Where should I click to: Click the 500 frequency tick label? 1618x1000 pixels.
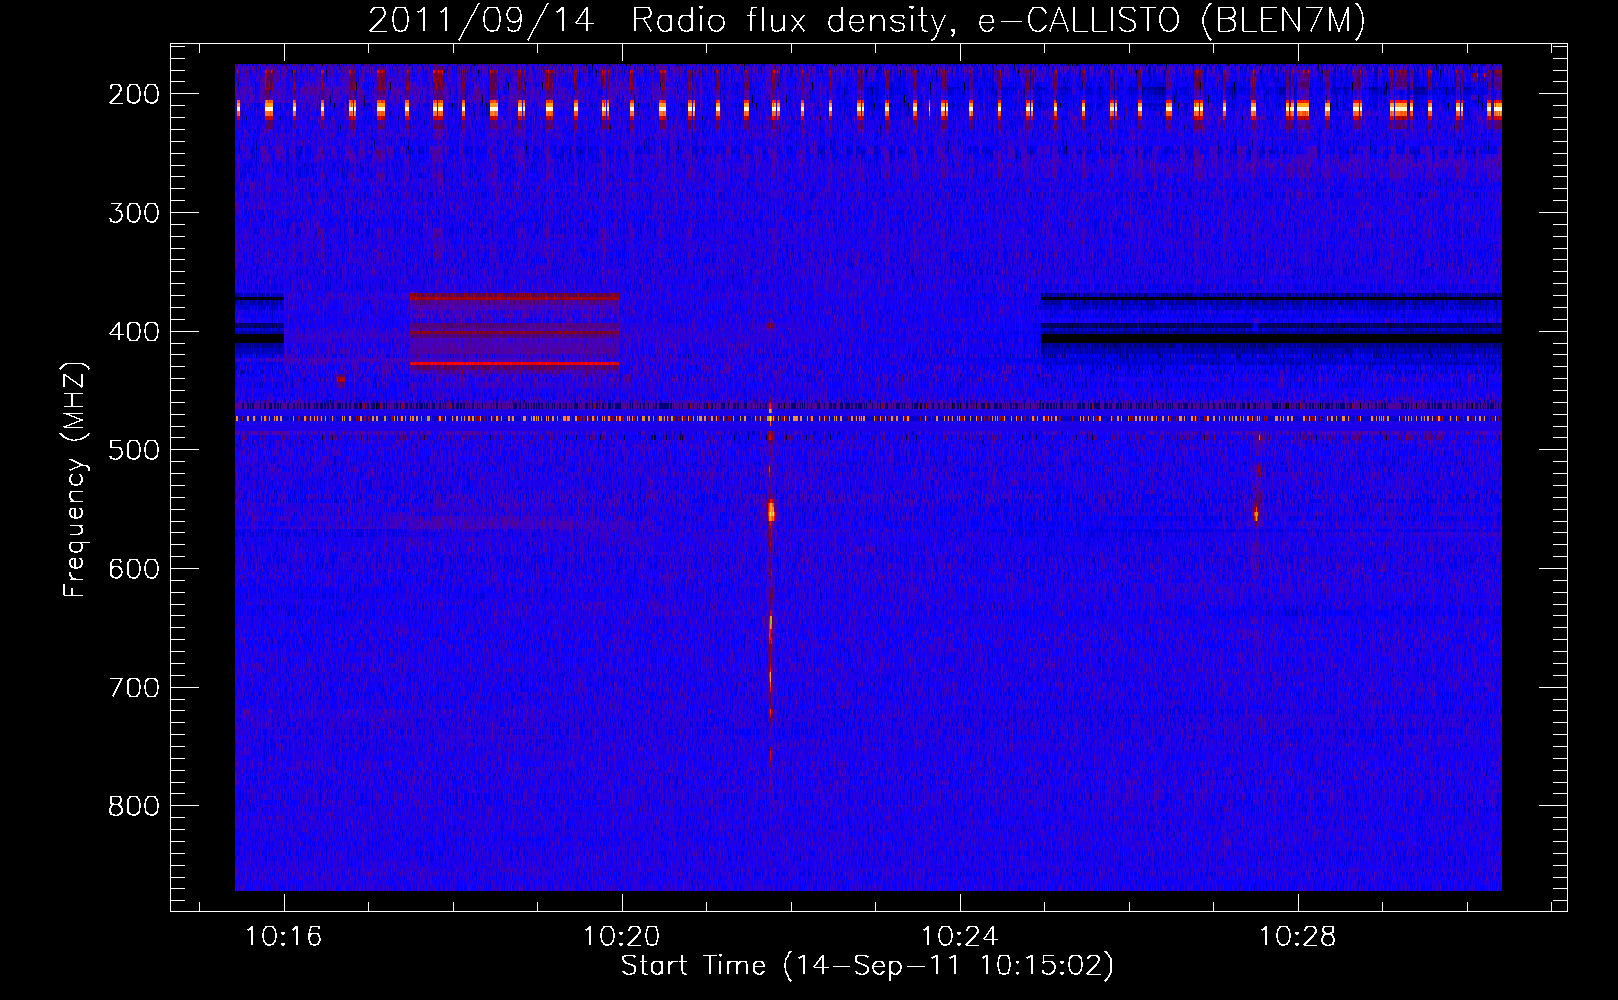coord(133,450)
